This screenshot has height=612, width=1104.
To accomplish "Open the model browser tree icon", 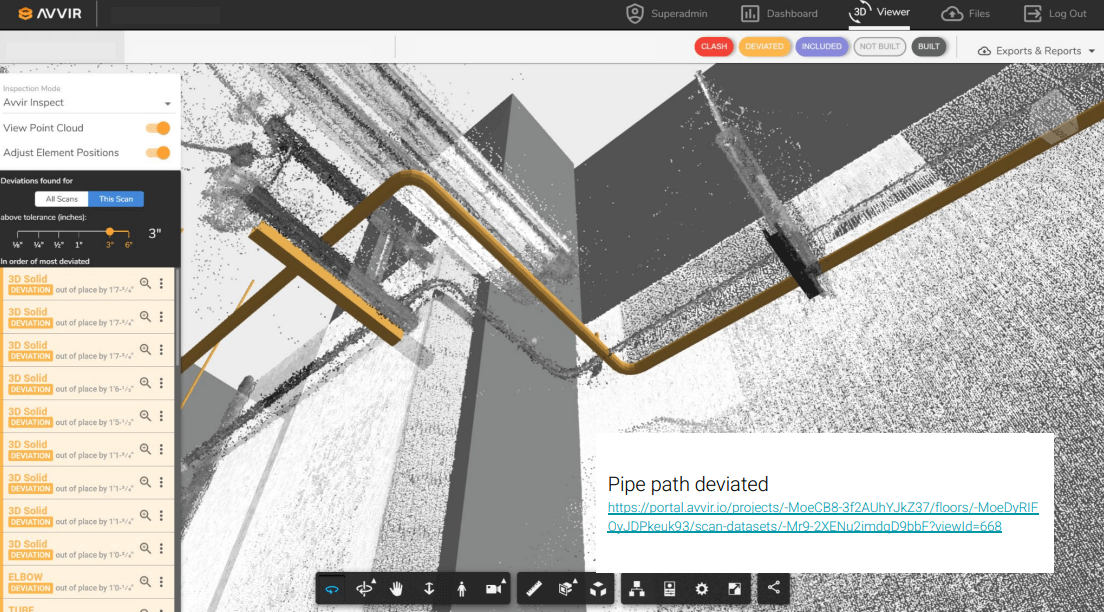I will 636,589.
